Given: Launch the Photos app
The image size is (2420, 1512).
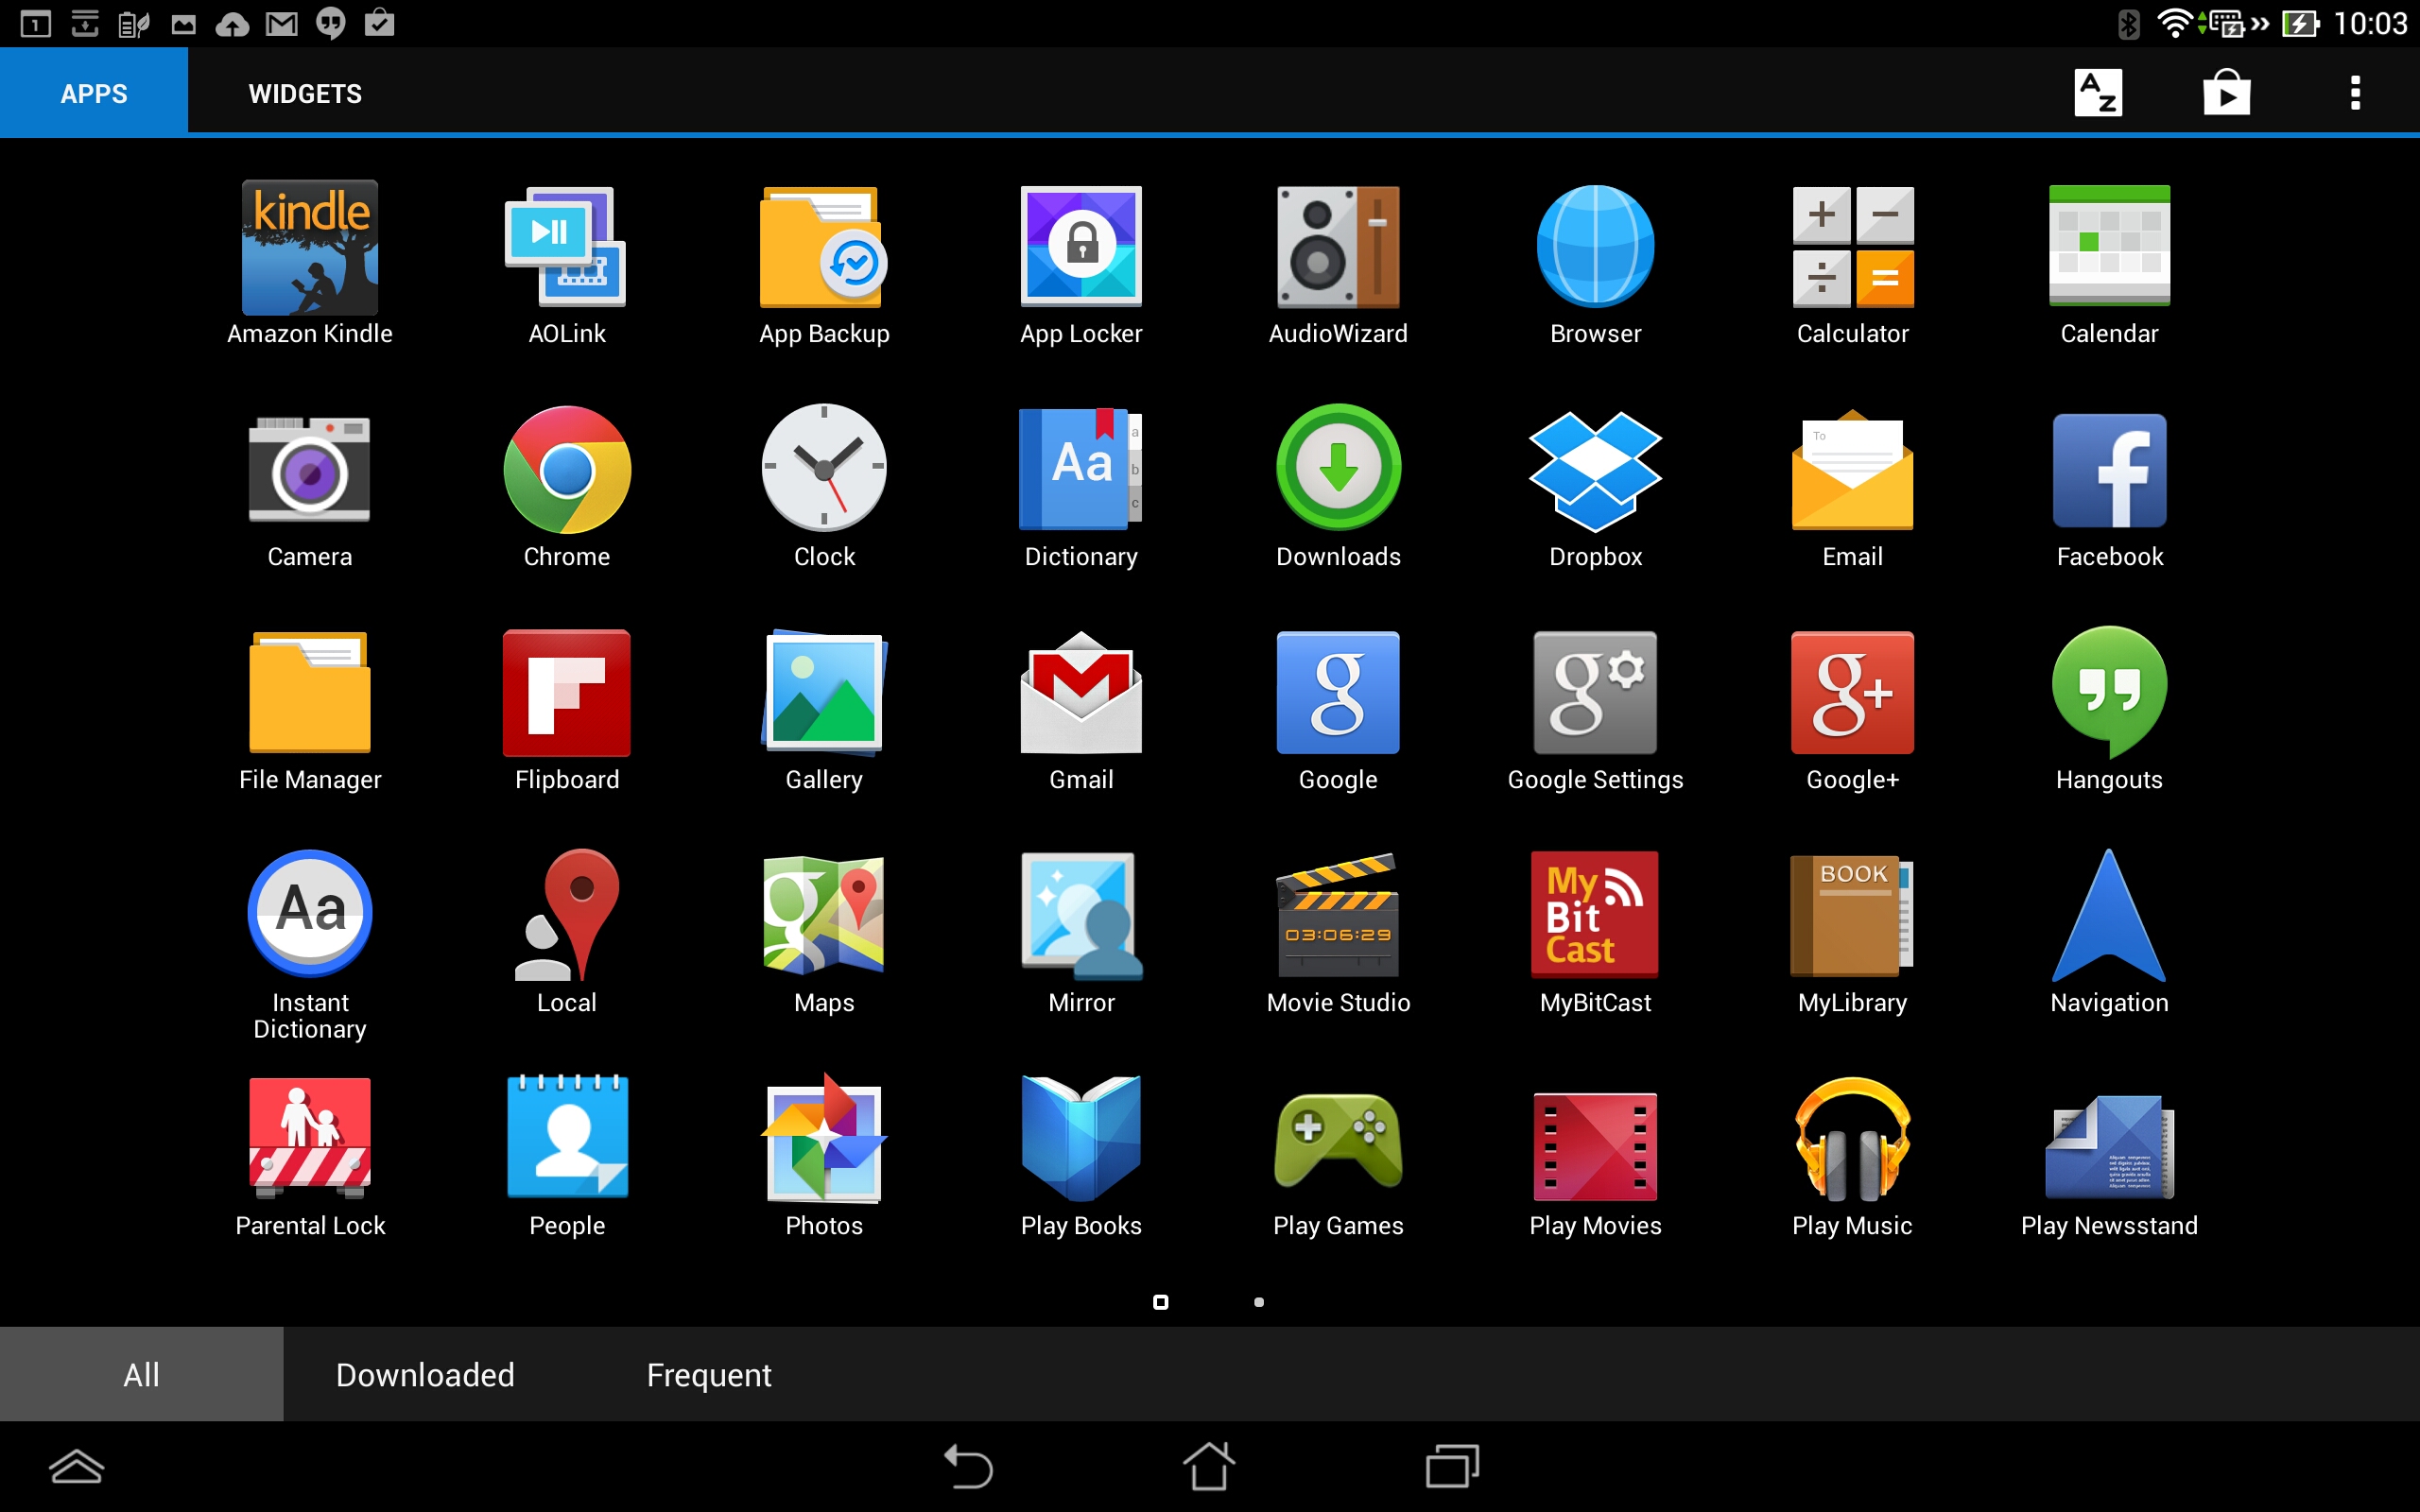Looking at the screenshot, I should [x=824, y=1156].
